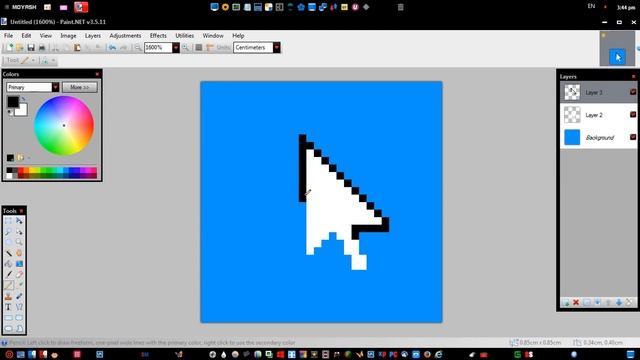Select the Eraser tool
The width and height of the screenshot is (640, 360).
click(19, 274)
